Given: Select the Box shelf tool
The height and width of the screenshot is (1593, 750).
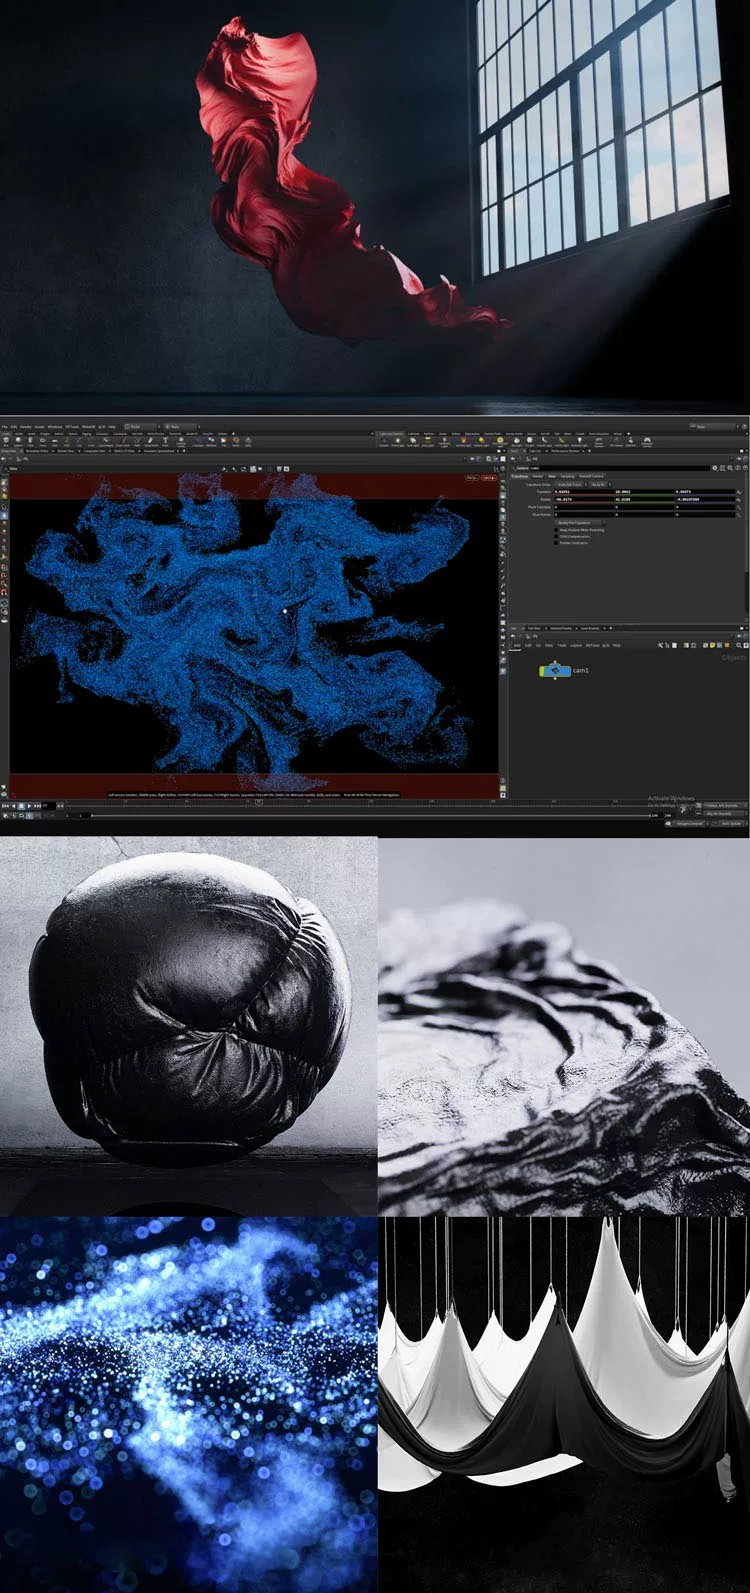Looking at the screenshot, I should point(6,441).
